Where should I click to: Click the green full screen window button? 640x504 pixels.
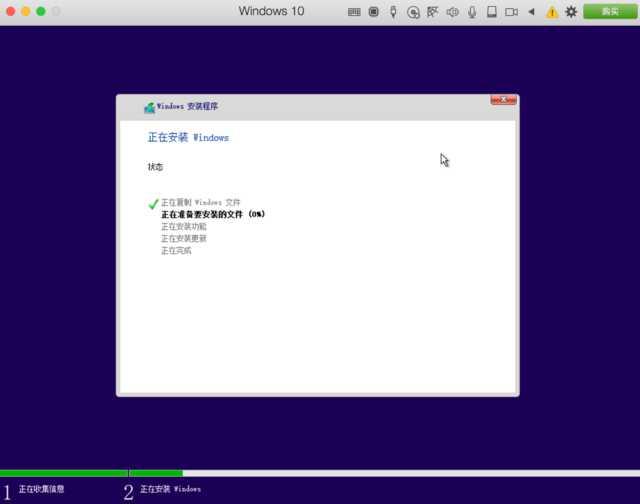pyautogui.click(x=41, y=11)
